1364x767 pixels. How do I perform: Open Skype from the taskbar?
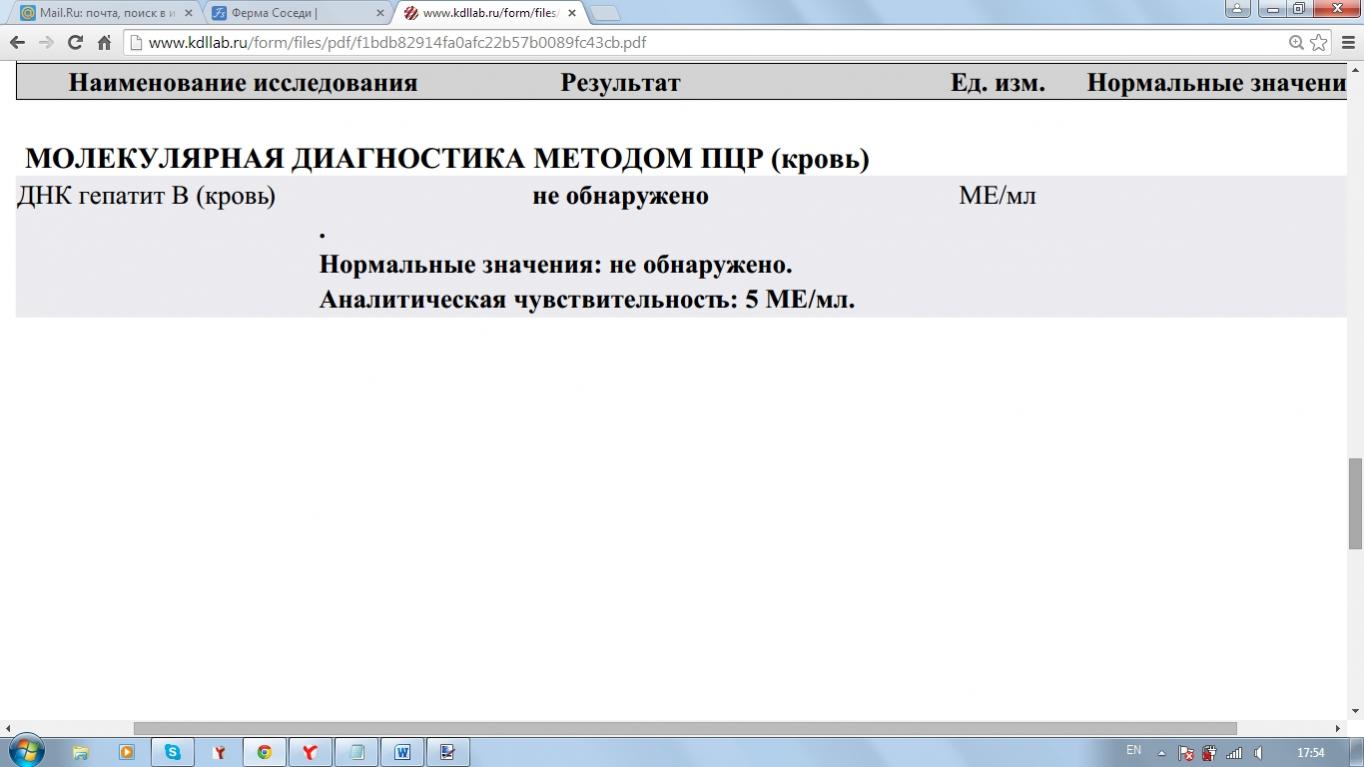coord(173,752)
